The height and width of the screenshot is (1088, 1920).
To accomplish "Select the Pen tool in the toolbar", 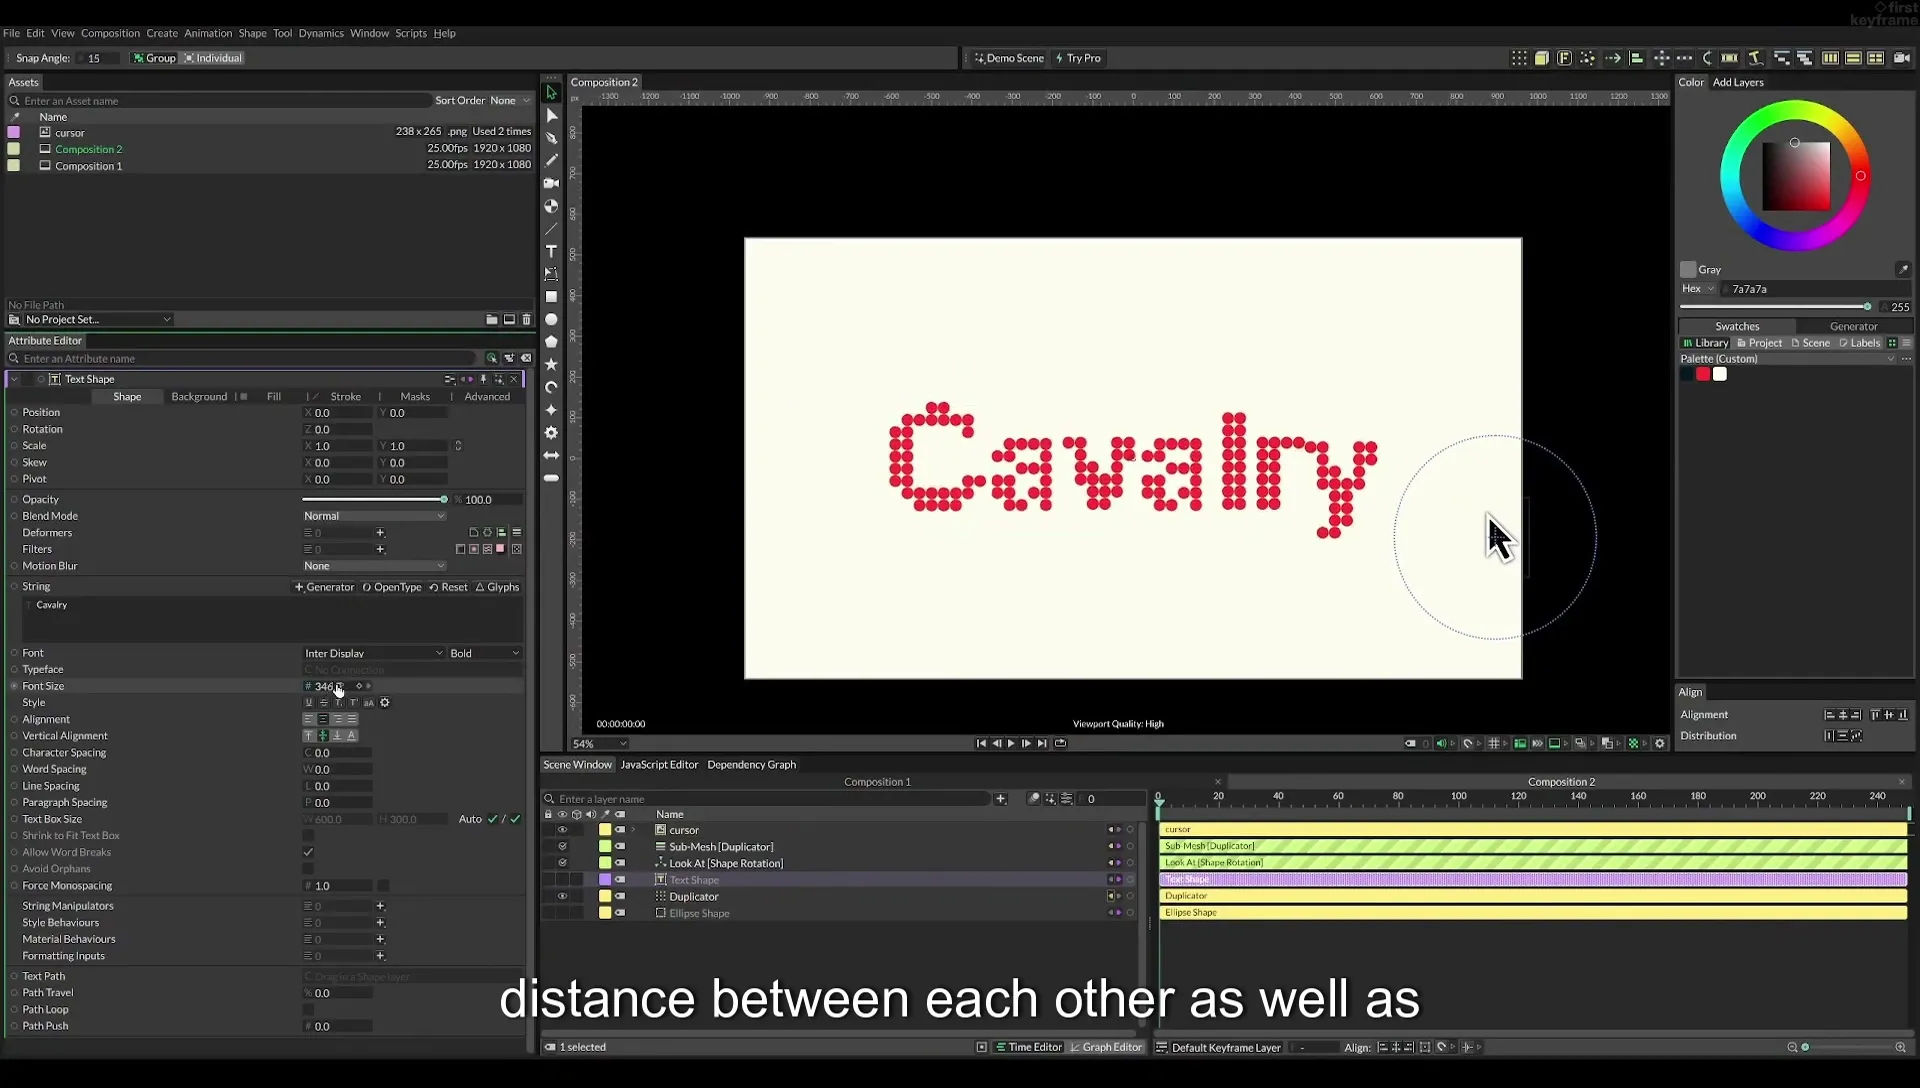I will 551,138.
